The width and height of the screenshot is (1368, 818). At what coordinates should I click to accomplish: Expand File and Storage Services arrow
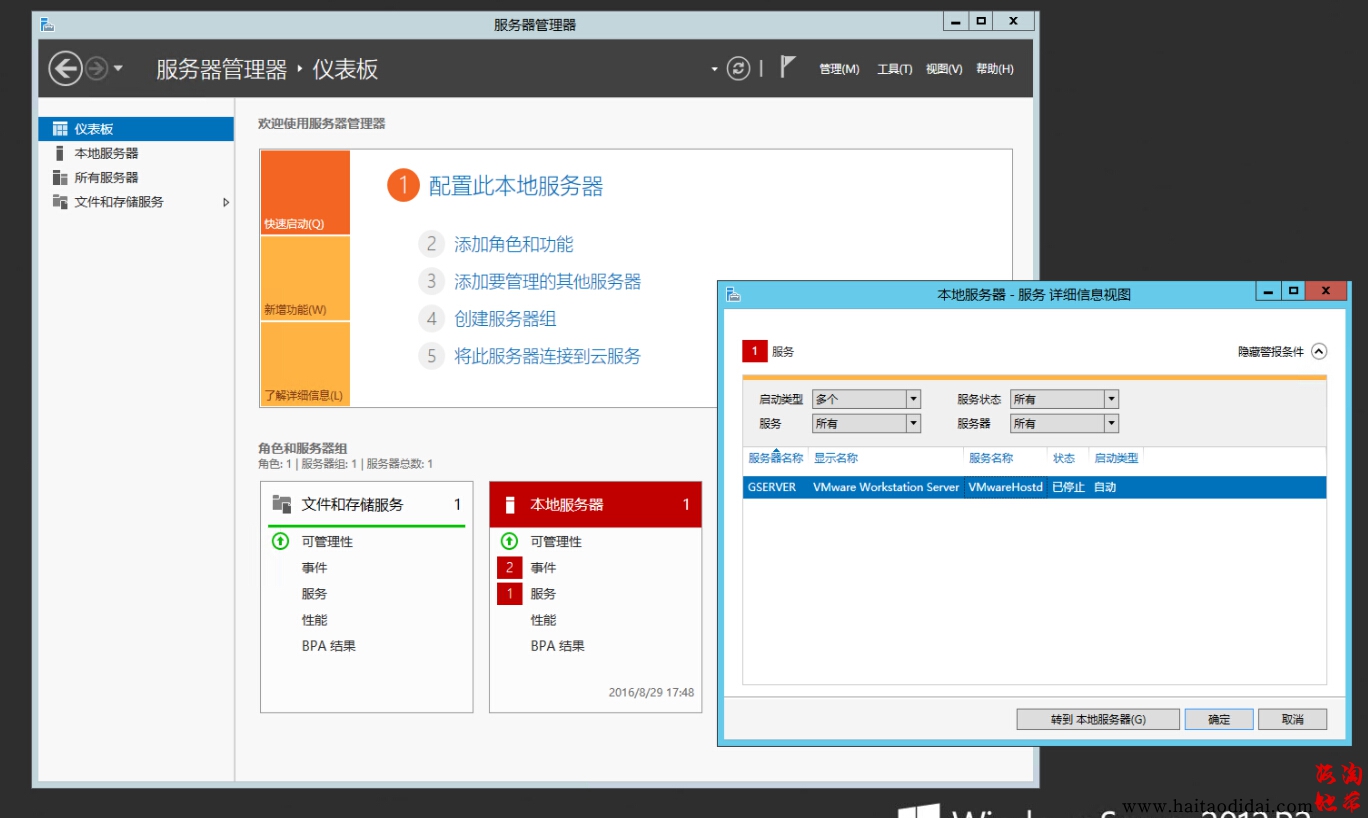226,202
